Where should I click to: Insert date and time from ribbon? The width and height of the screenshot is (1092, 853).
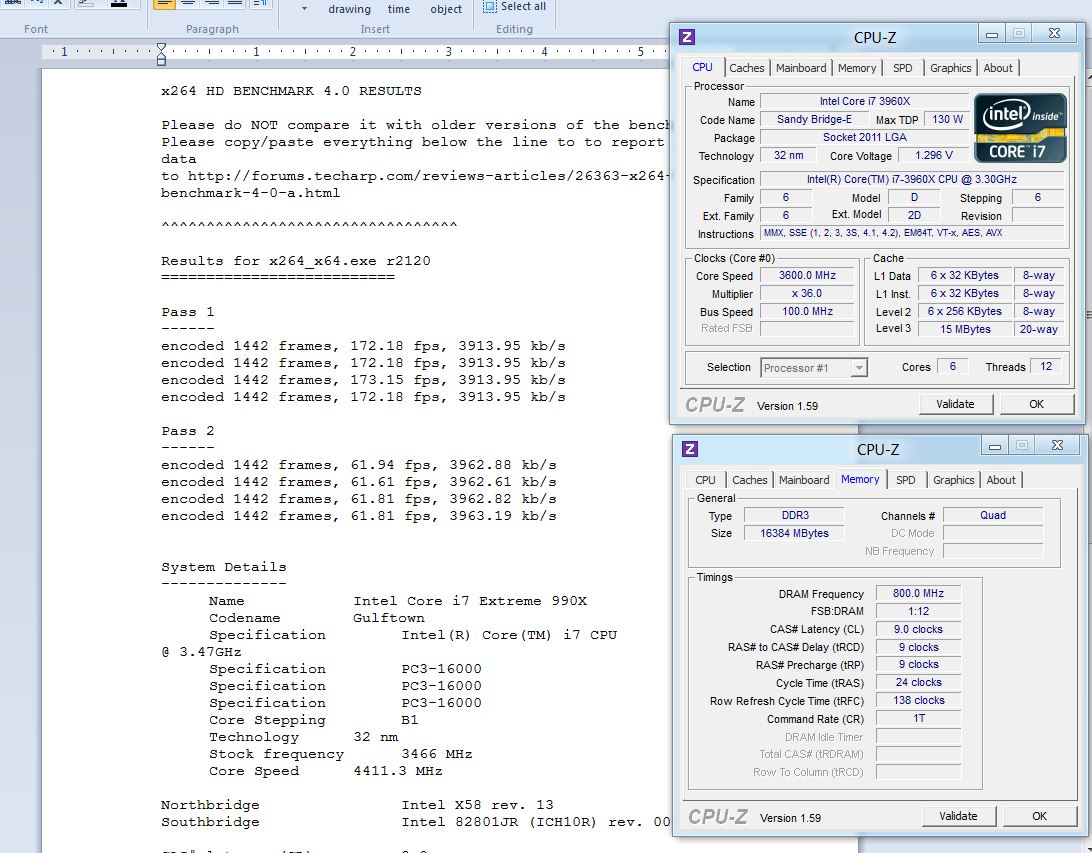(399, 9)
